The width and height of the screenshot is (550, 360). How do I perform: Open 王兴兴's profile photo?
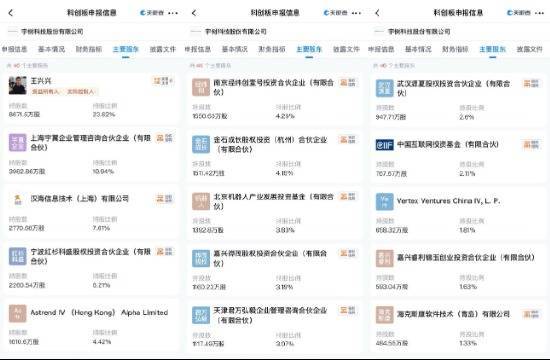[x=18, y=85]
